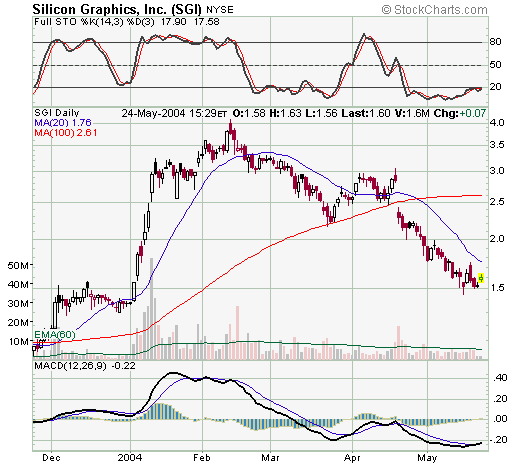This screenshot has width=520, height=468.
Task: Click the stochastic '50' level label
Action: [495, 65]
